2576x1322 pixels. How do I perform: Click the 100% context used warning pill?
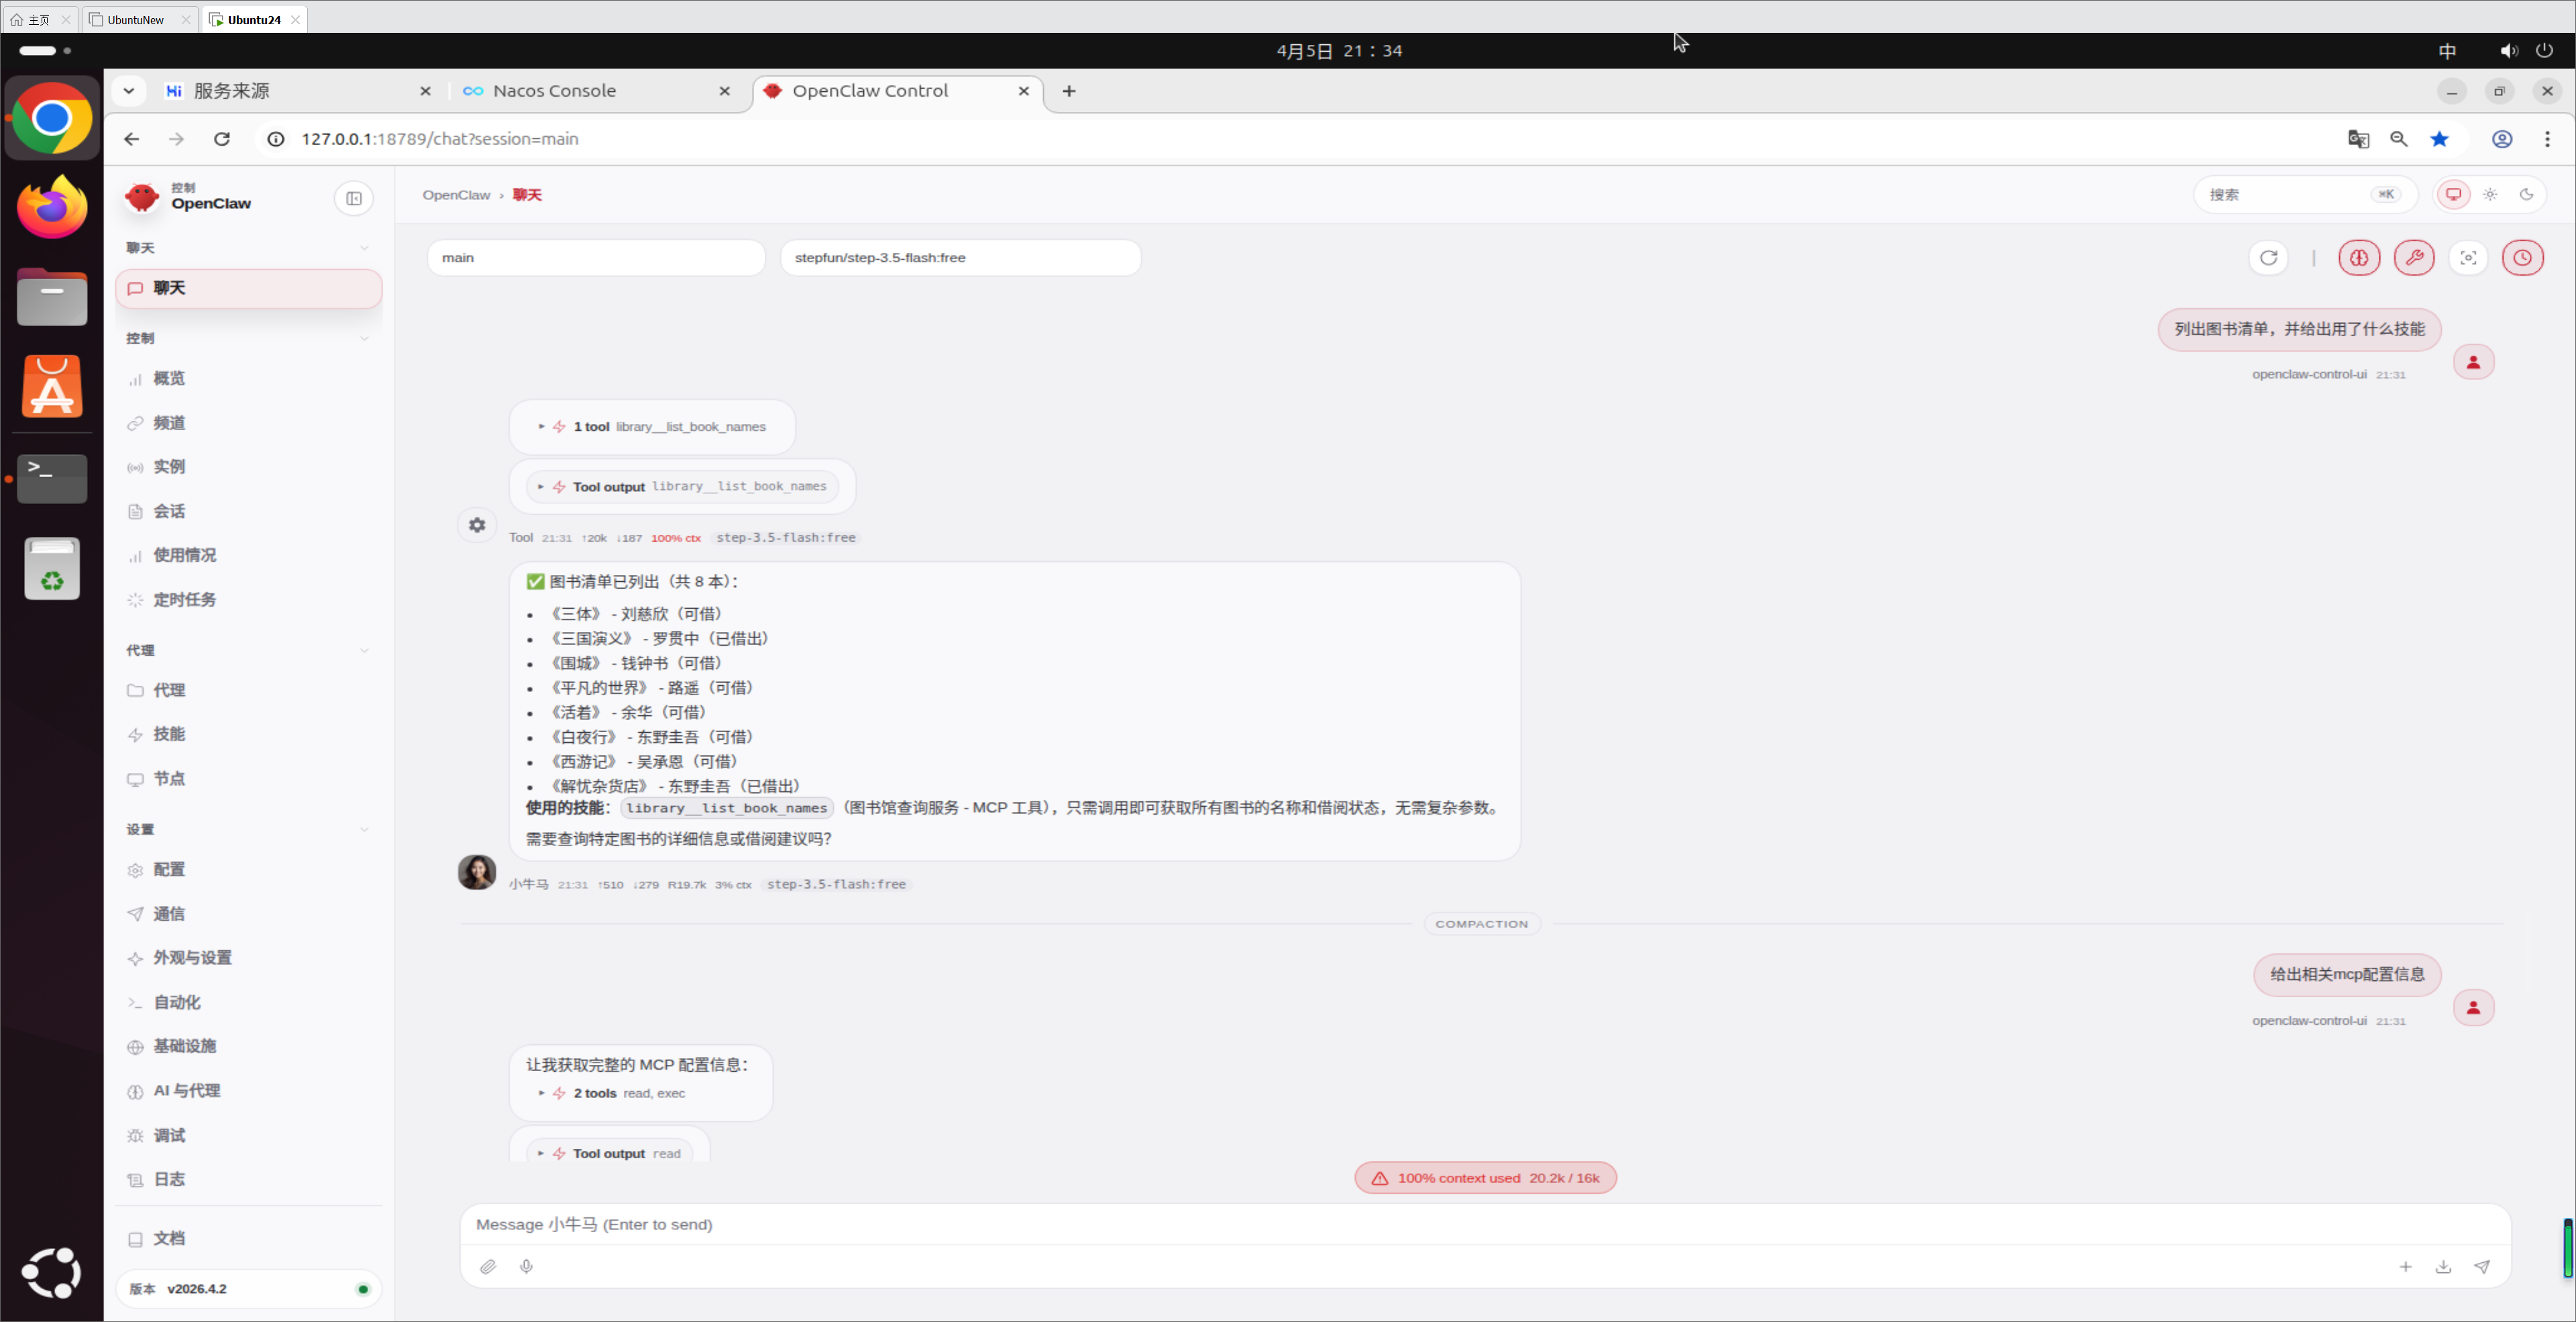click(1485, 1178)
